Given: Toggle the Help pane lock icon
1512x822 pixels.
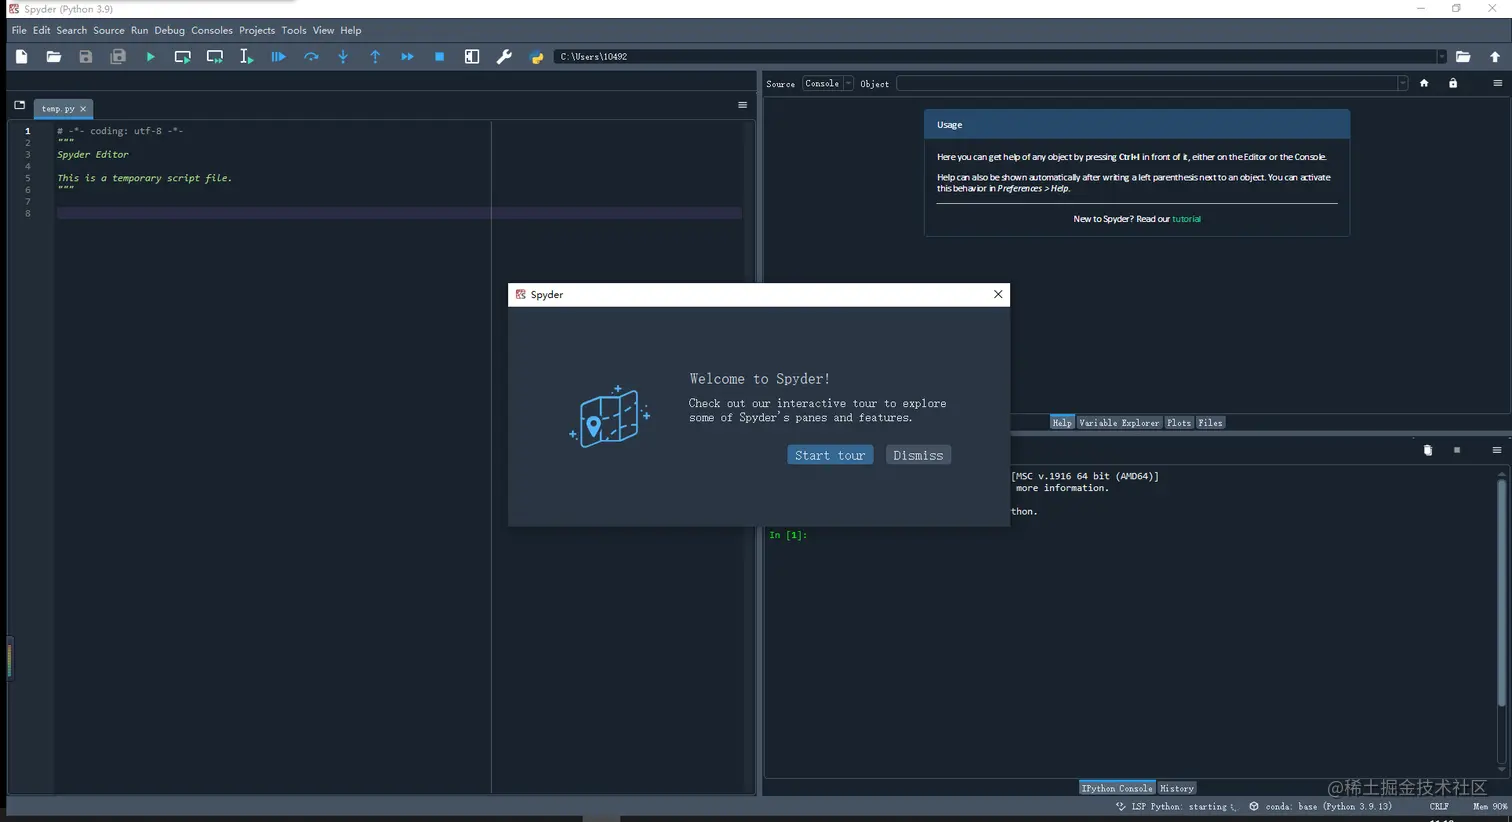Looking at the screenshot, I should (1453, 84).
